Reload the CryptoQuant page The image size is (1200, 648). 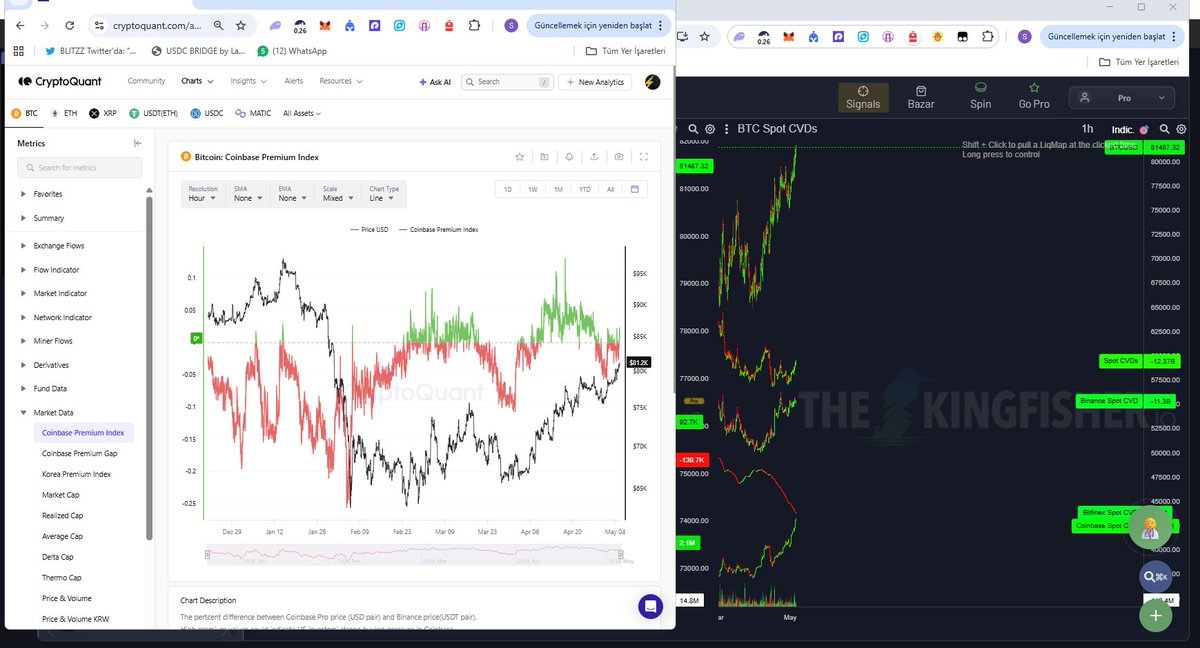[x=68, y=25]
